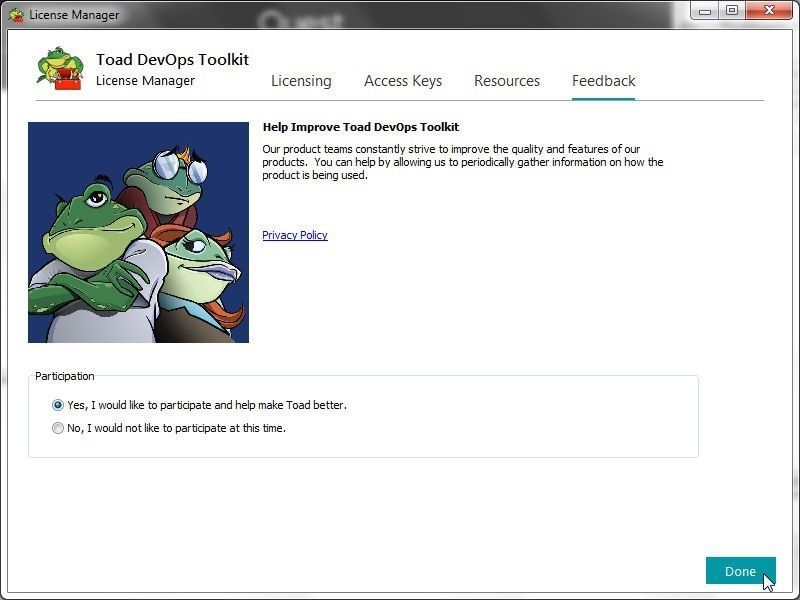This screenshot has height=600, width=800.
Task: Open the Privacy Policy link
Action: (295, 235)
